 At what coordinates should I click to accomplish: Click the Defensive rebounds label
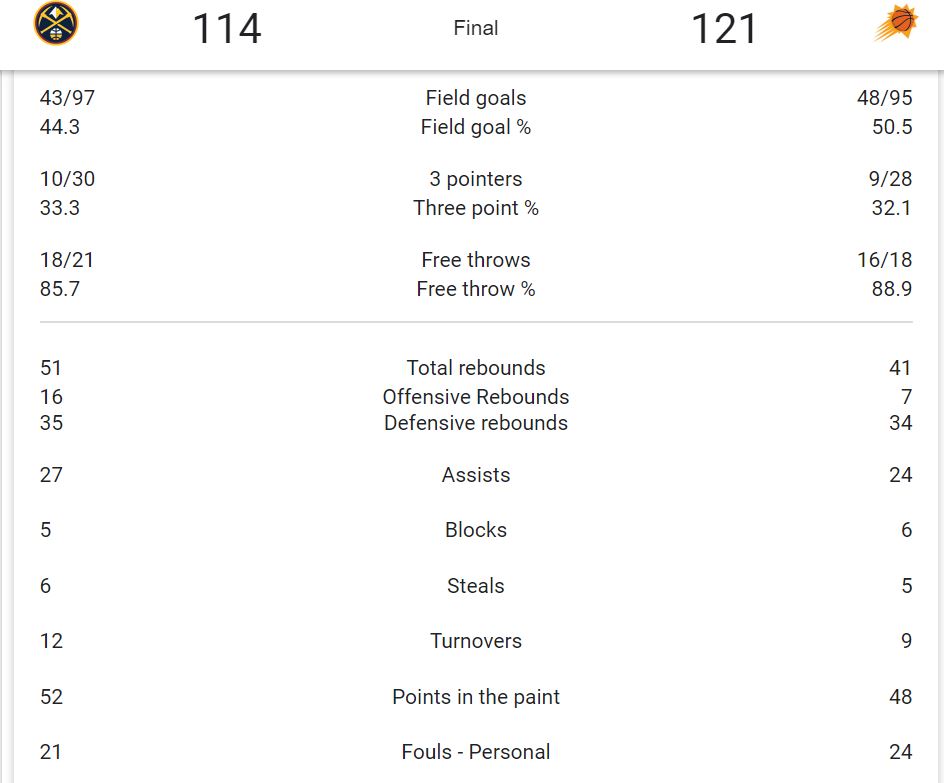tap(476, 423)
